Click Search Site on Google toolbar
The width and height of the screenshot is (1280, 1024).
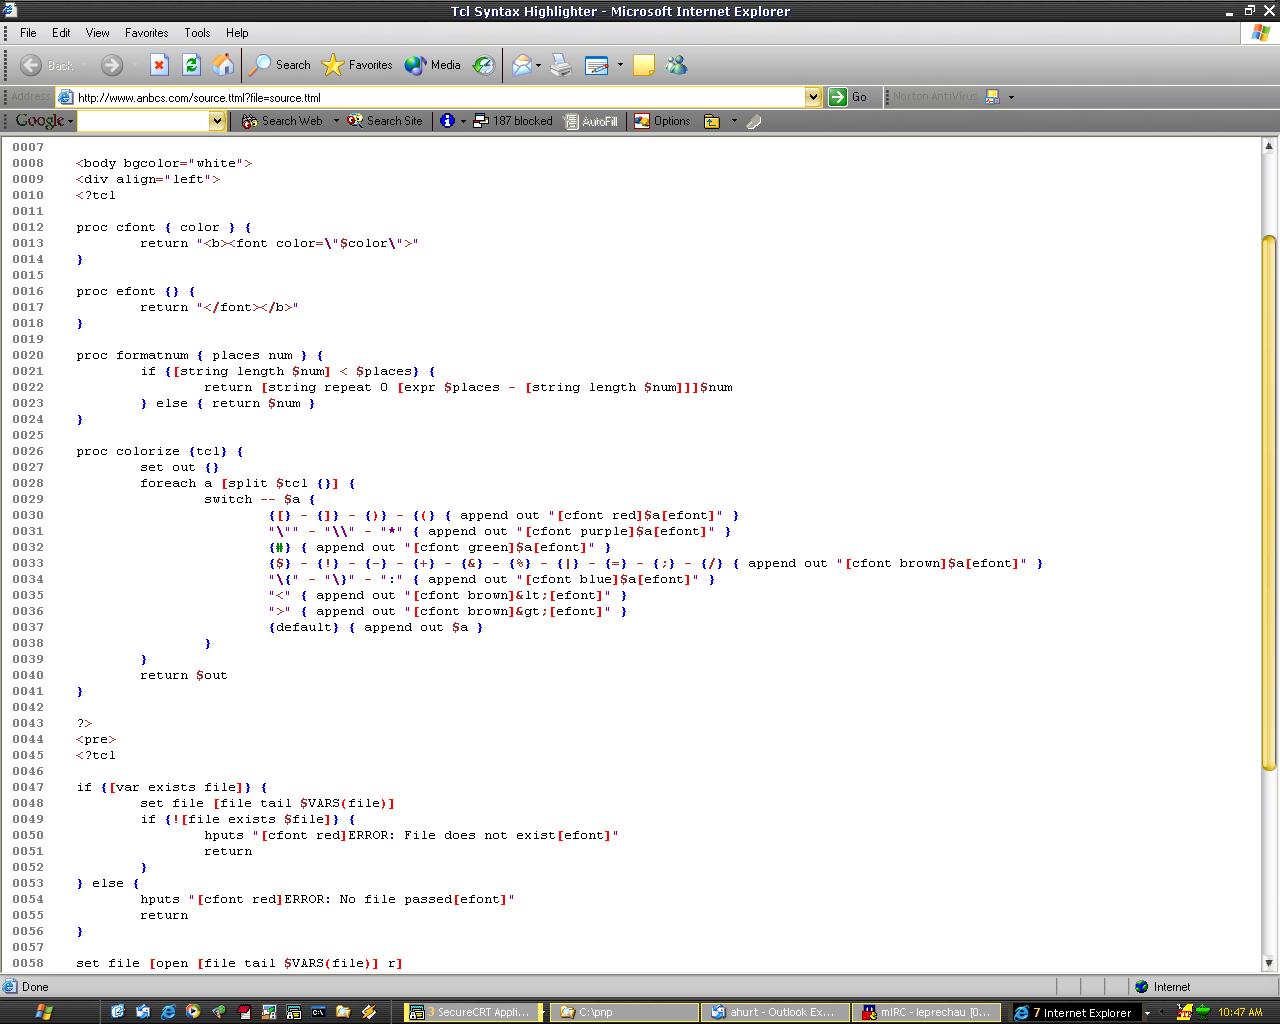385,121
